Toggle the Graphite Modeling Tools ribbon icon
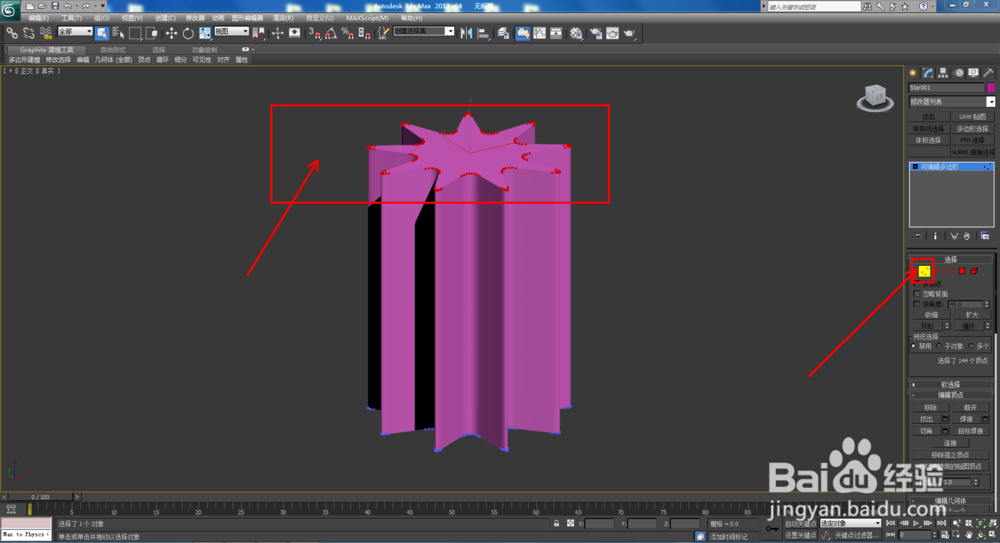This screenshot has height=543, width=1000. click(522, 33)
